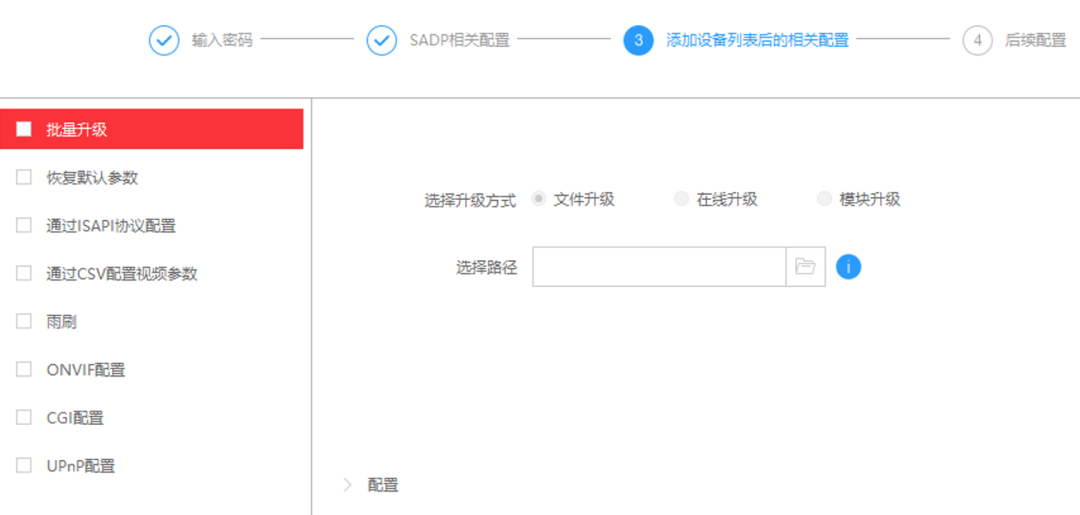
Task: Open the 批量升级 sidebar item
Action: [x=152, y=129]
